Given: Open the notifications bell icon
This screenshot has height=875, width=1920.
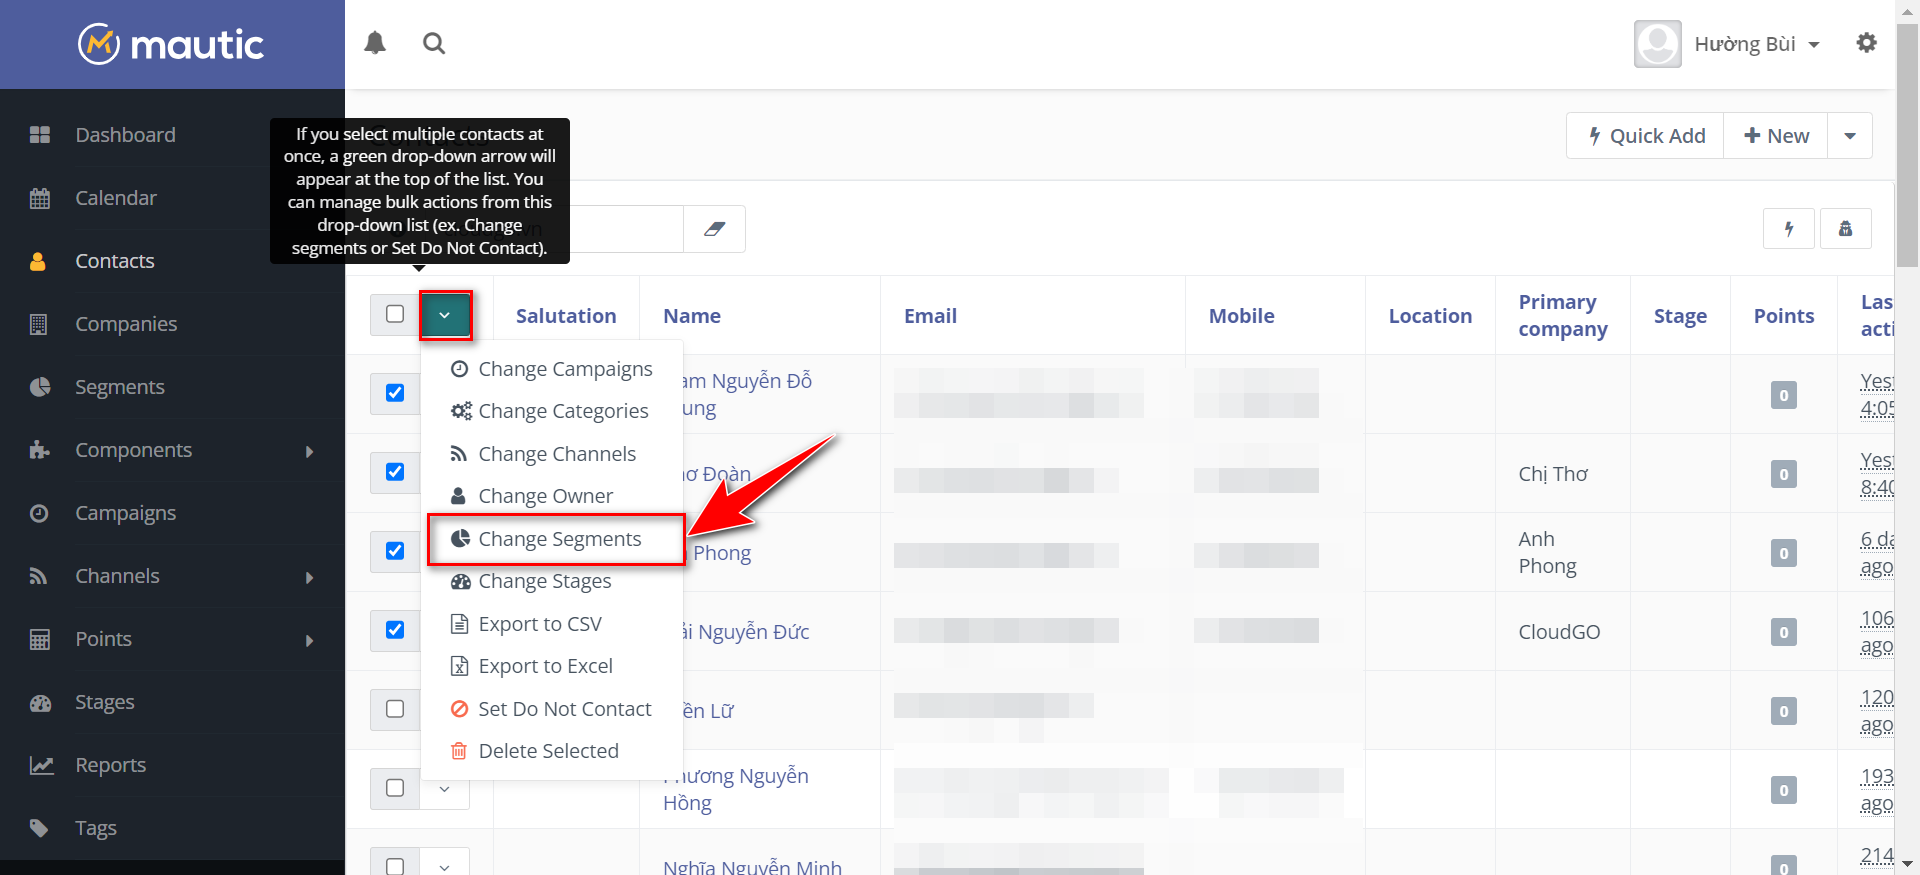Looking at the screenshot, I should coord(375,43).
